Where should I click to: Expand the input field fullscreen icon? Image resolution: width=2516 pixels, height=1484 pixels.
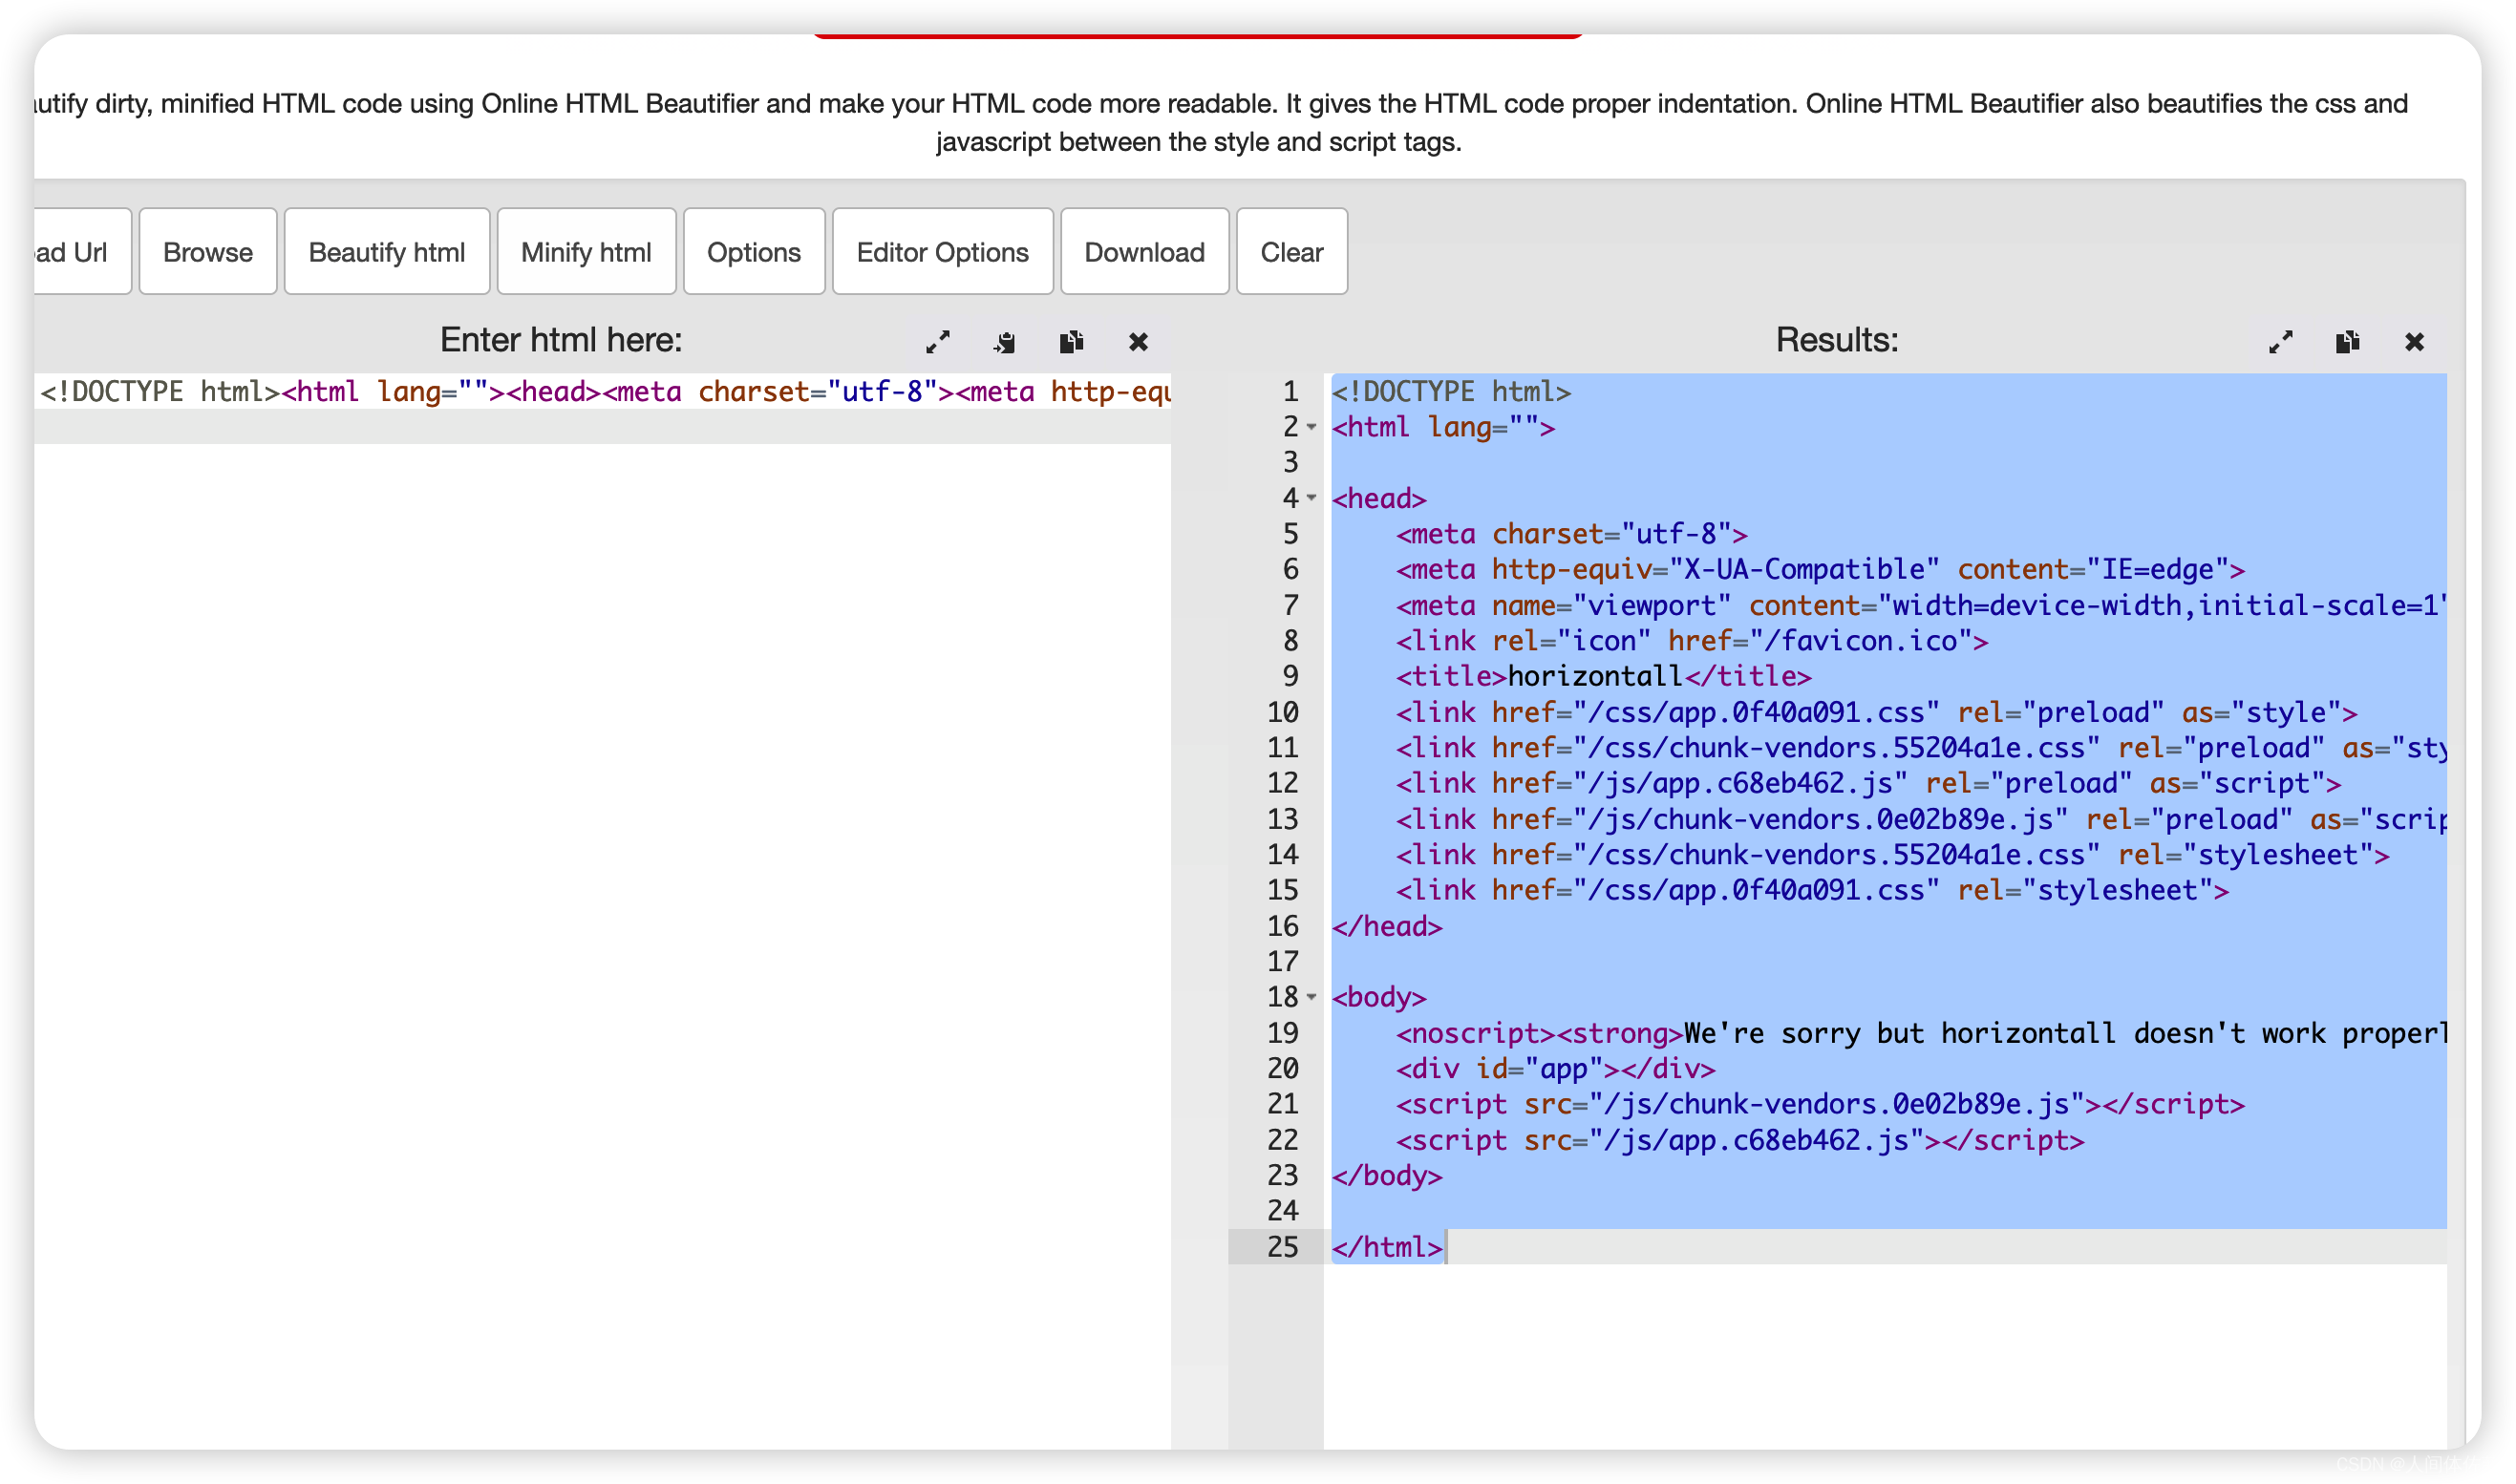point(936,343)
